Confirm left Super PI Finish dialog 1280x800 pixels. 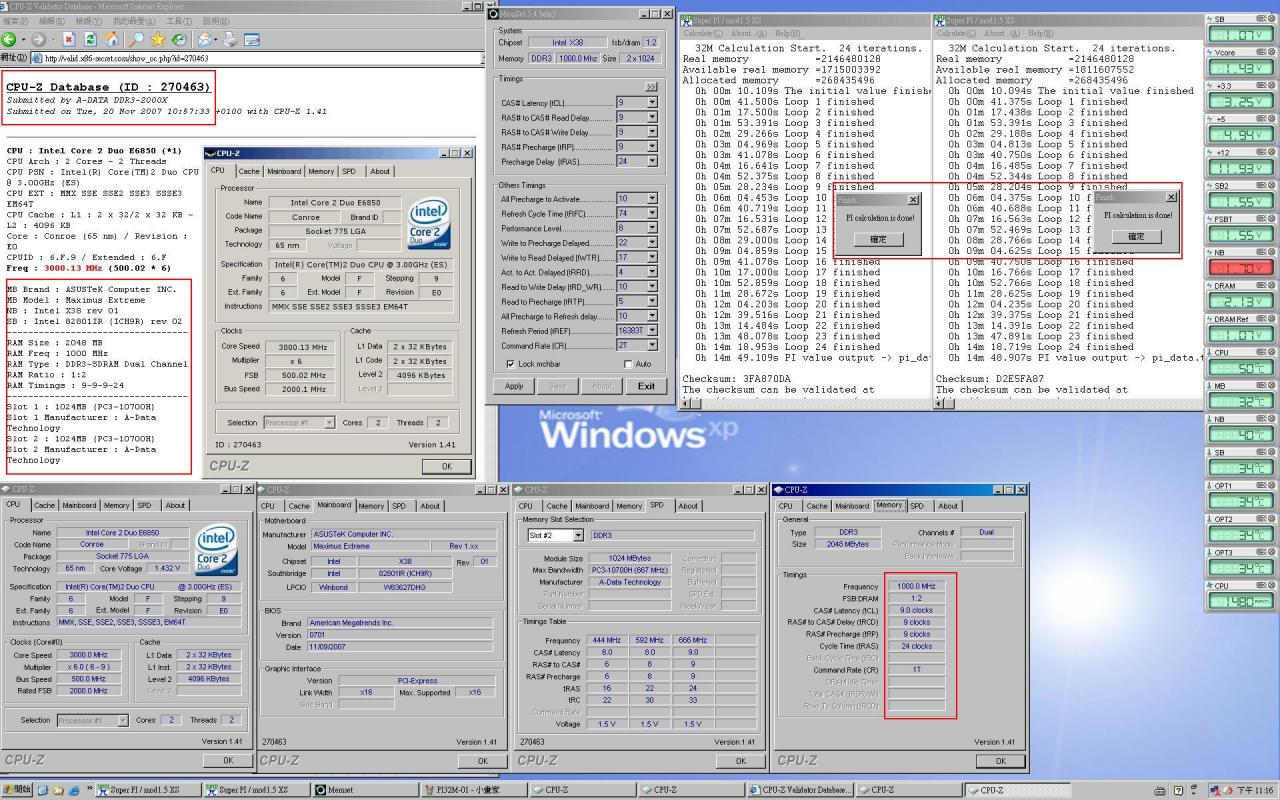point(879,239)
